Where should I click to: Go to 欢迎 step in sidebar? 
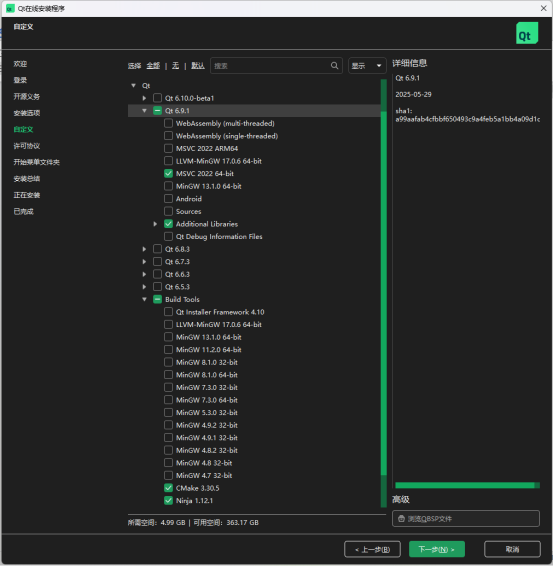click(x=20, y=64)
